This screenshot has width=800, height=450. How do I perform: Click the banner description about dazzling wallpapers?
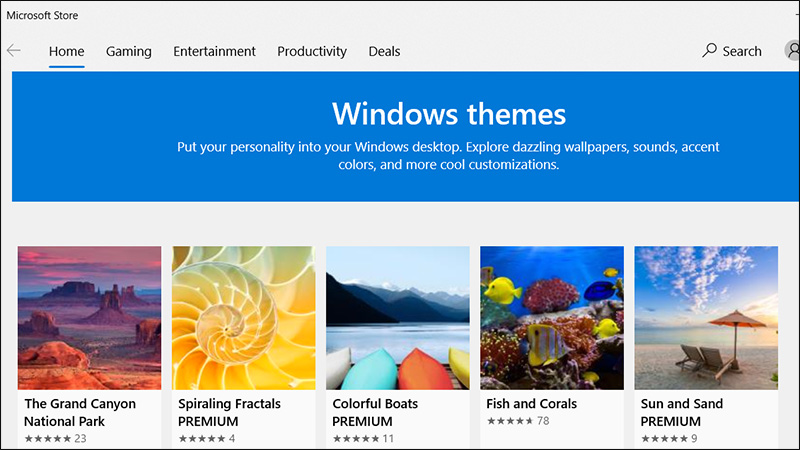click(448, 156)
